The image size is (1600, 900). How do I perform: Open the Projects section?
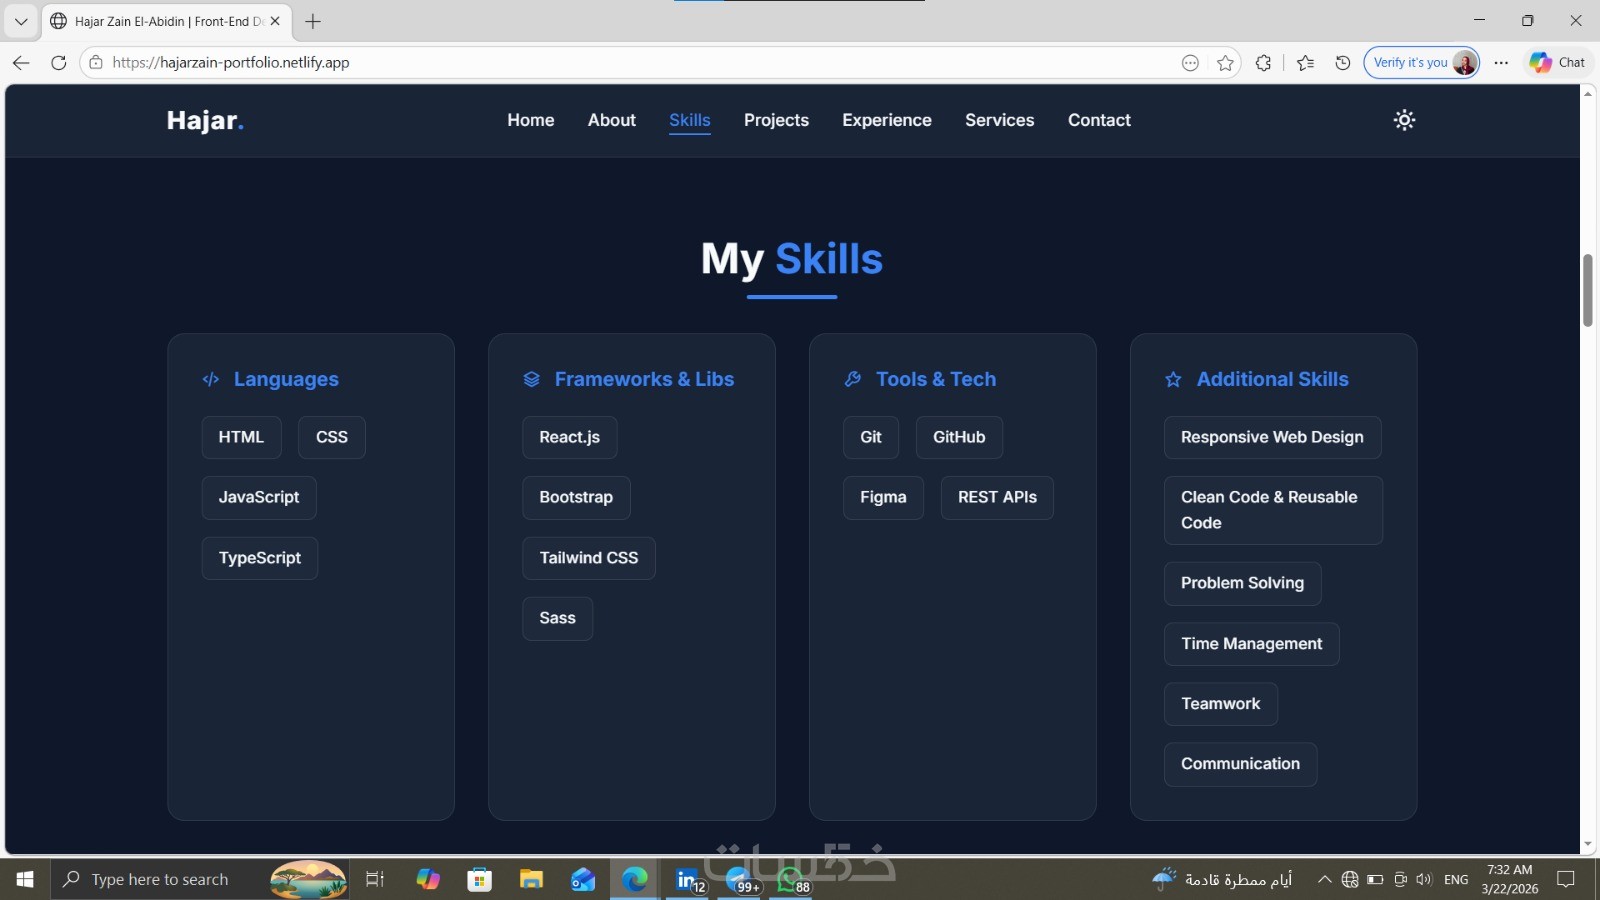[776, 120]
